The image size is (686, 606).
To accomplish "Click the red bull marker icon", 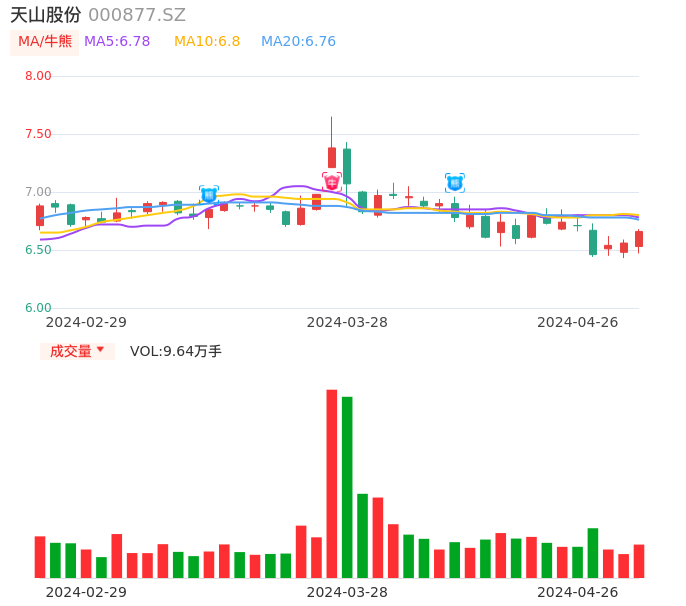I will [x=332, y=182].
